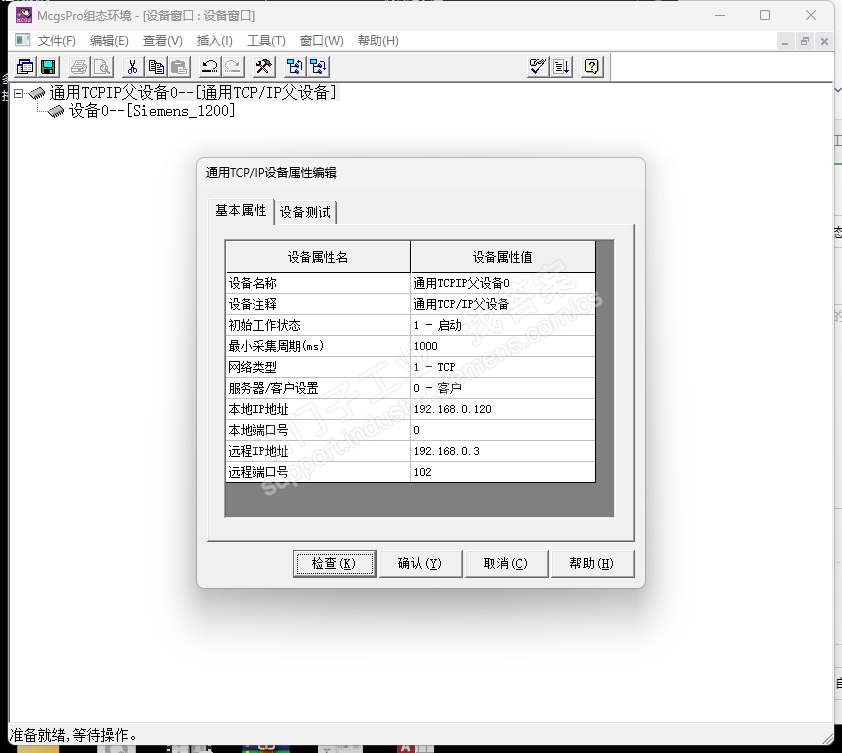Click the second transfer/simulate icon
Viewport: 842px width, 753px height.
tap(318, 67)
